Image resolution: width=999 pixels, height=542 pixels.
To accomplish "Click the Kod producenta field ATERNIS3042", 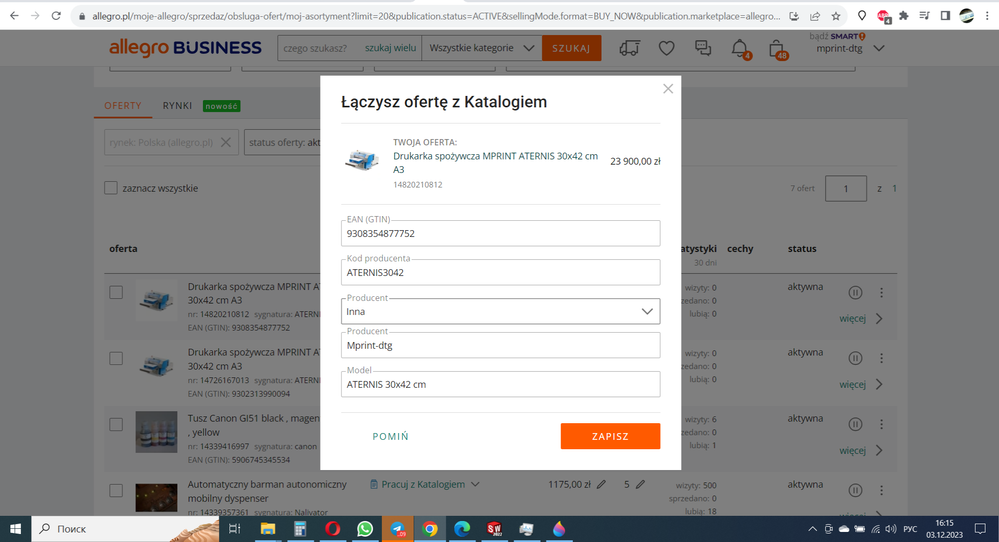I will pos(500,273).
